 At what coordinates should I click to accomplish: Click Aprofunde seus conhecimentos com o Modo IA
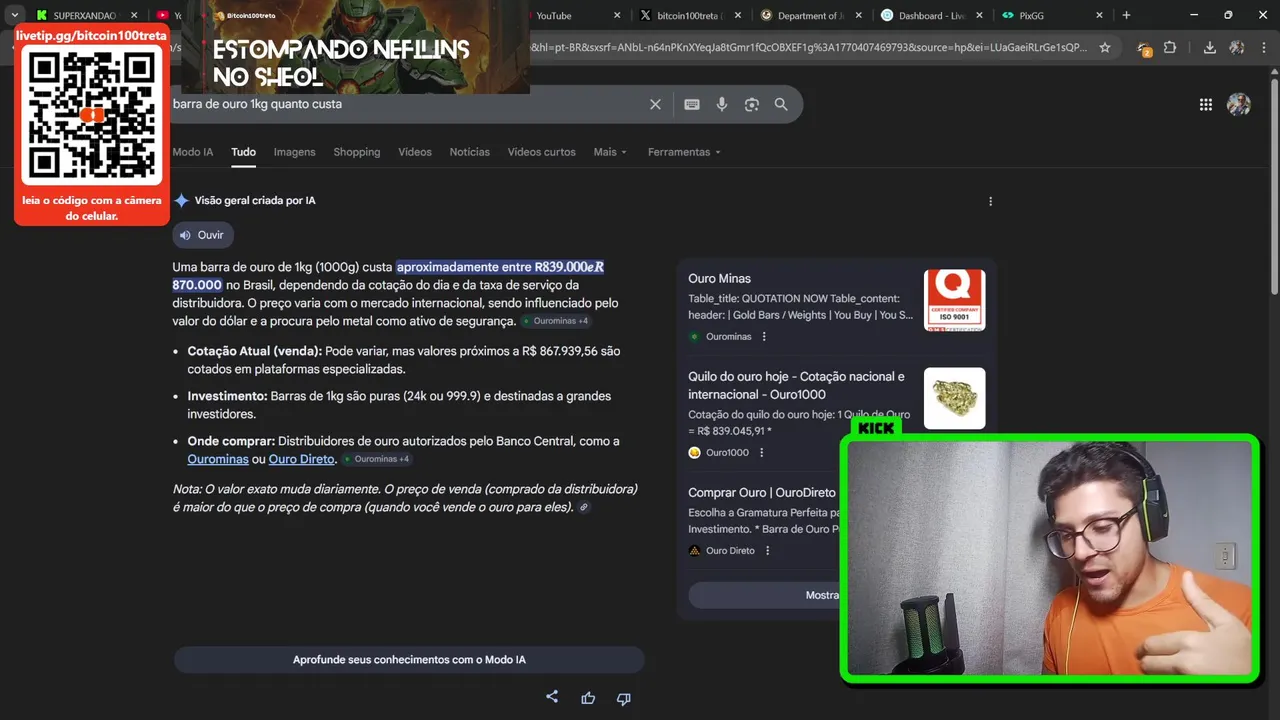(409, 660)
